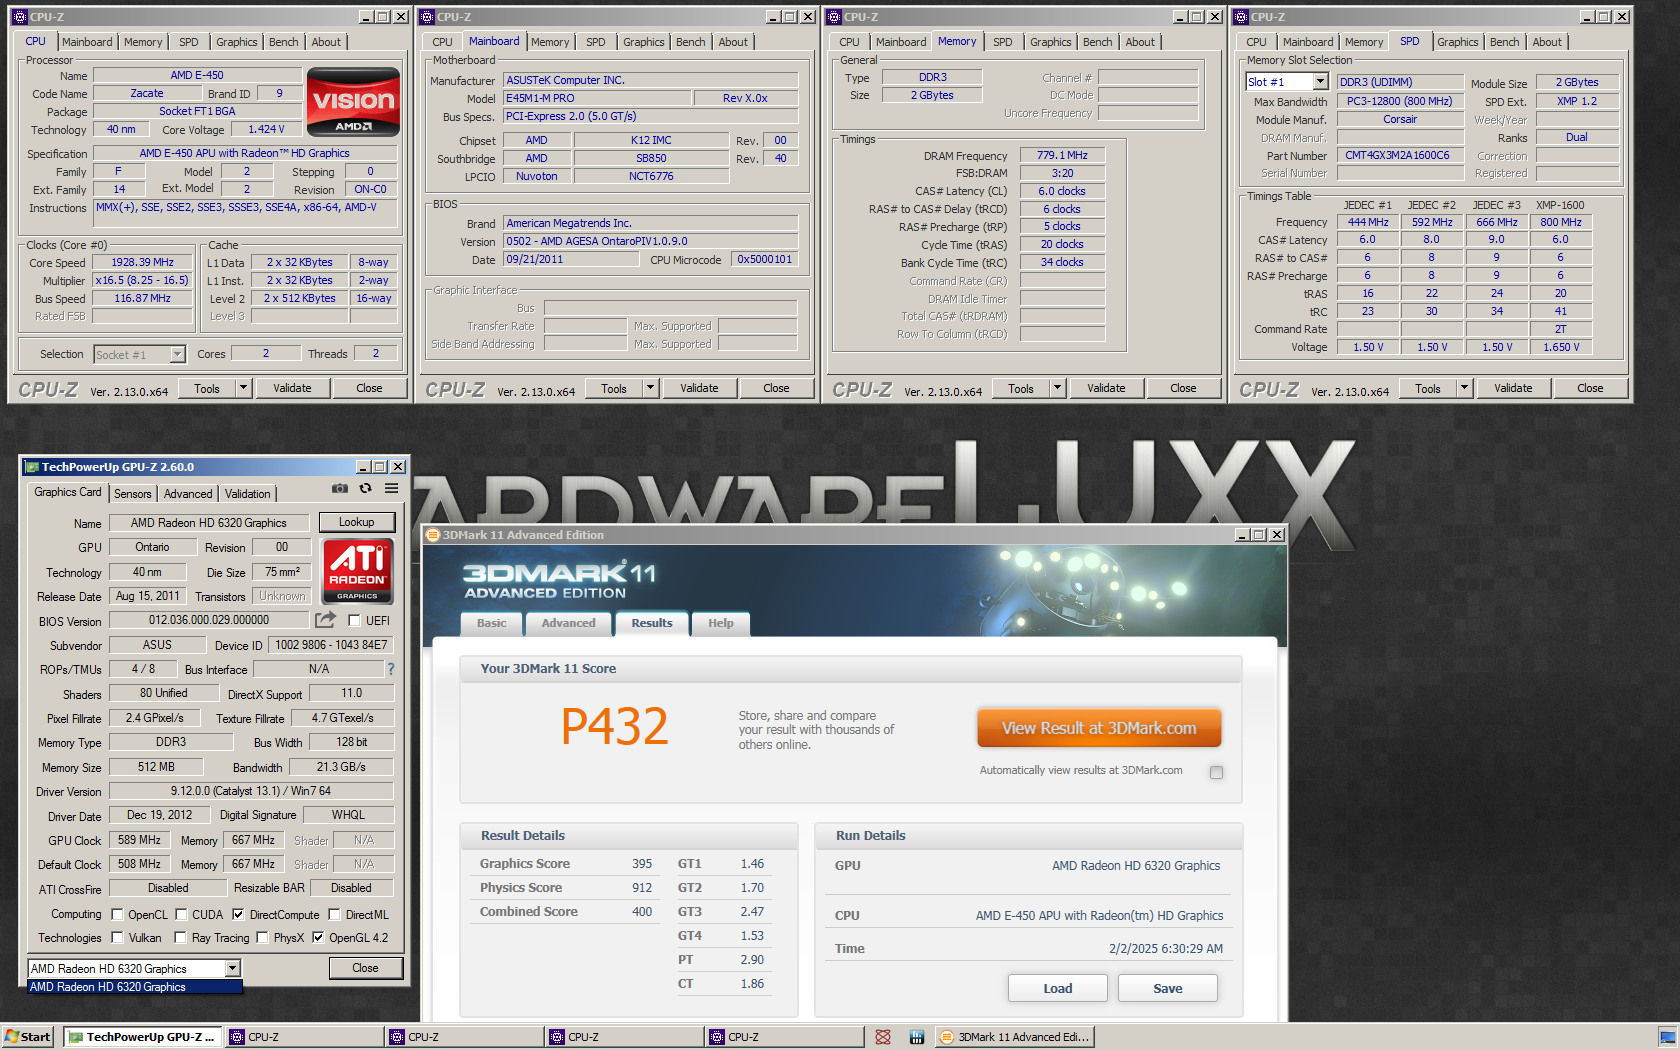Image resolution: width=1680 pixels, height=1050 pixels.
Task: Toggle the PhysX checkbox
Action: coord(262,938)
